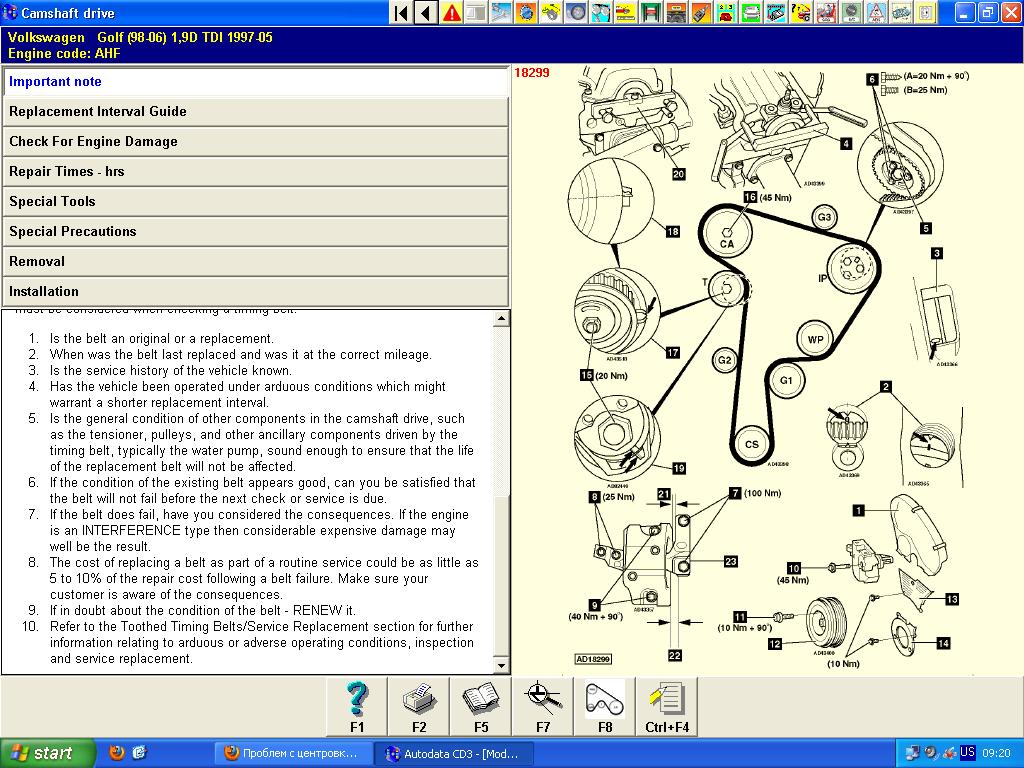Select the Important note heading
1024x768 pixels.
tap(255, 82)
